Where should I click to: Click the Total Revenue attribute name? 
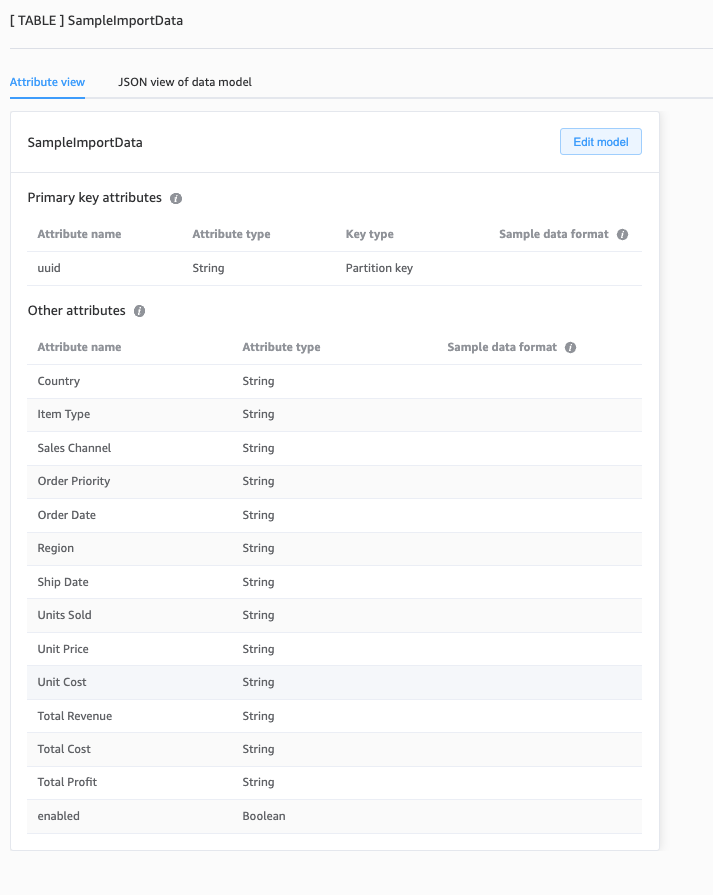[x=75, y=716]
